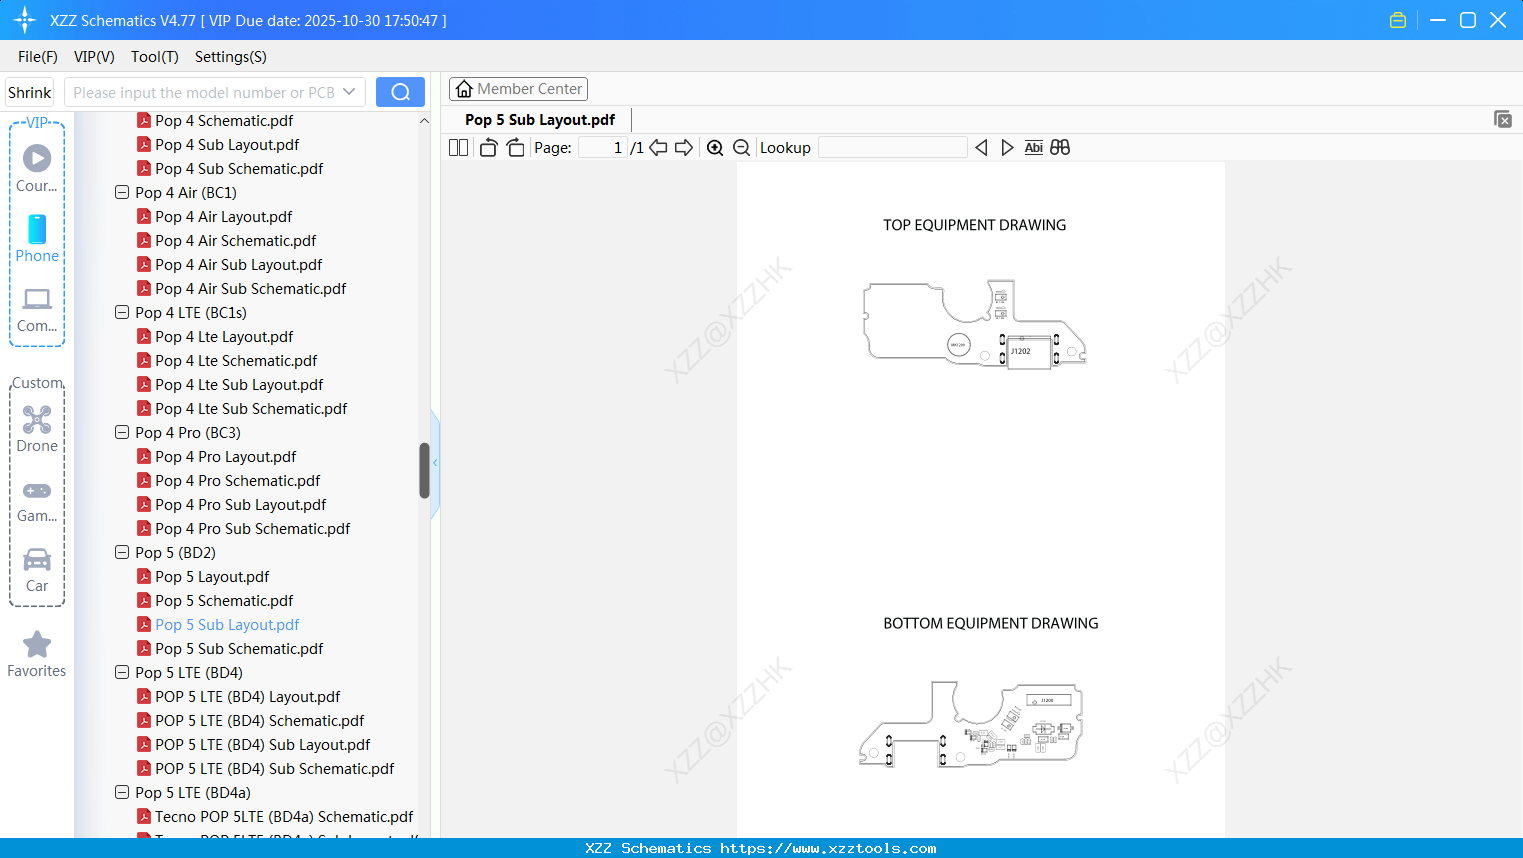Open the model number search dropdown
Image resolution: width=1523 pixels, height=858 pixels.
click(x=351, y=91)
